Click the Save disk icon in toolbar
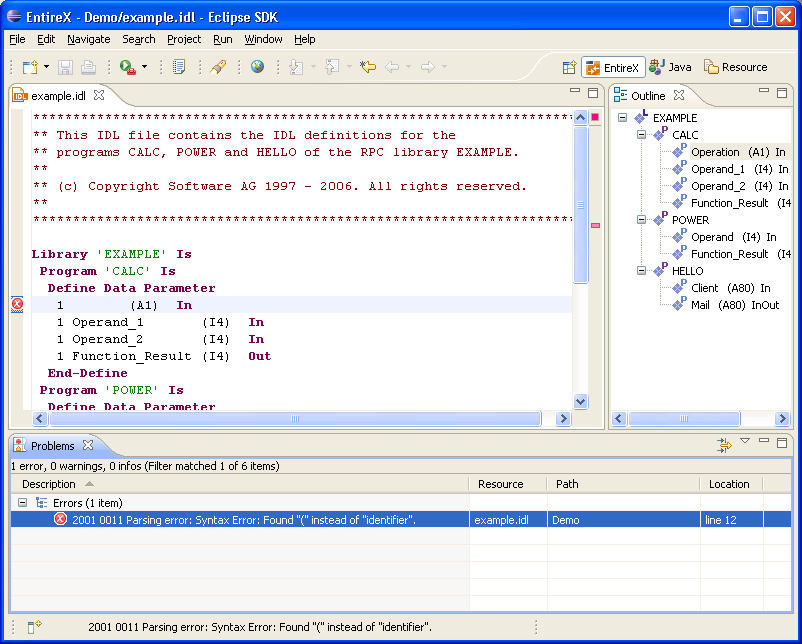This screenshot has width=802, height=644. pos(65,67)
